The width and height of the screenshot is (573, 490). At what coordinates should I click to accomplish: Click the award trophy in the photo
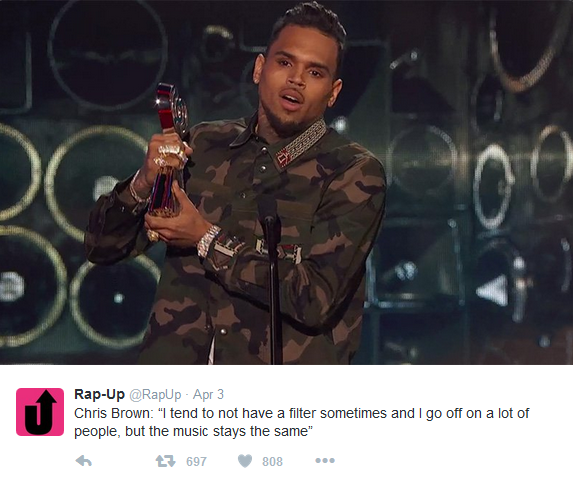[168, 150]
